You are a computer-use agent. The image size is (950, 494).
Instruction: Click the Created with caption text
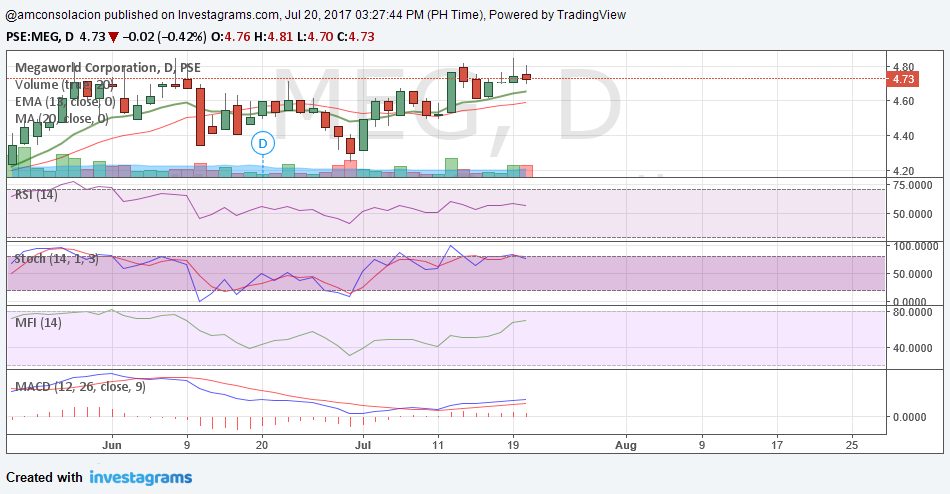(44, 478)
